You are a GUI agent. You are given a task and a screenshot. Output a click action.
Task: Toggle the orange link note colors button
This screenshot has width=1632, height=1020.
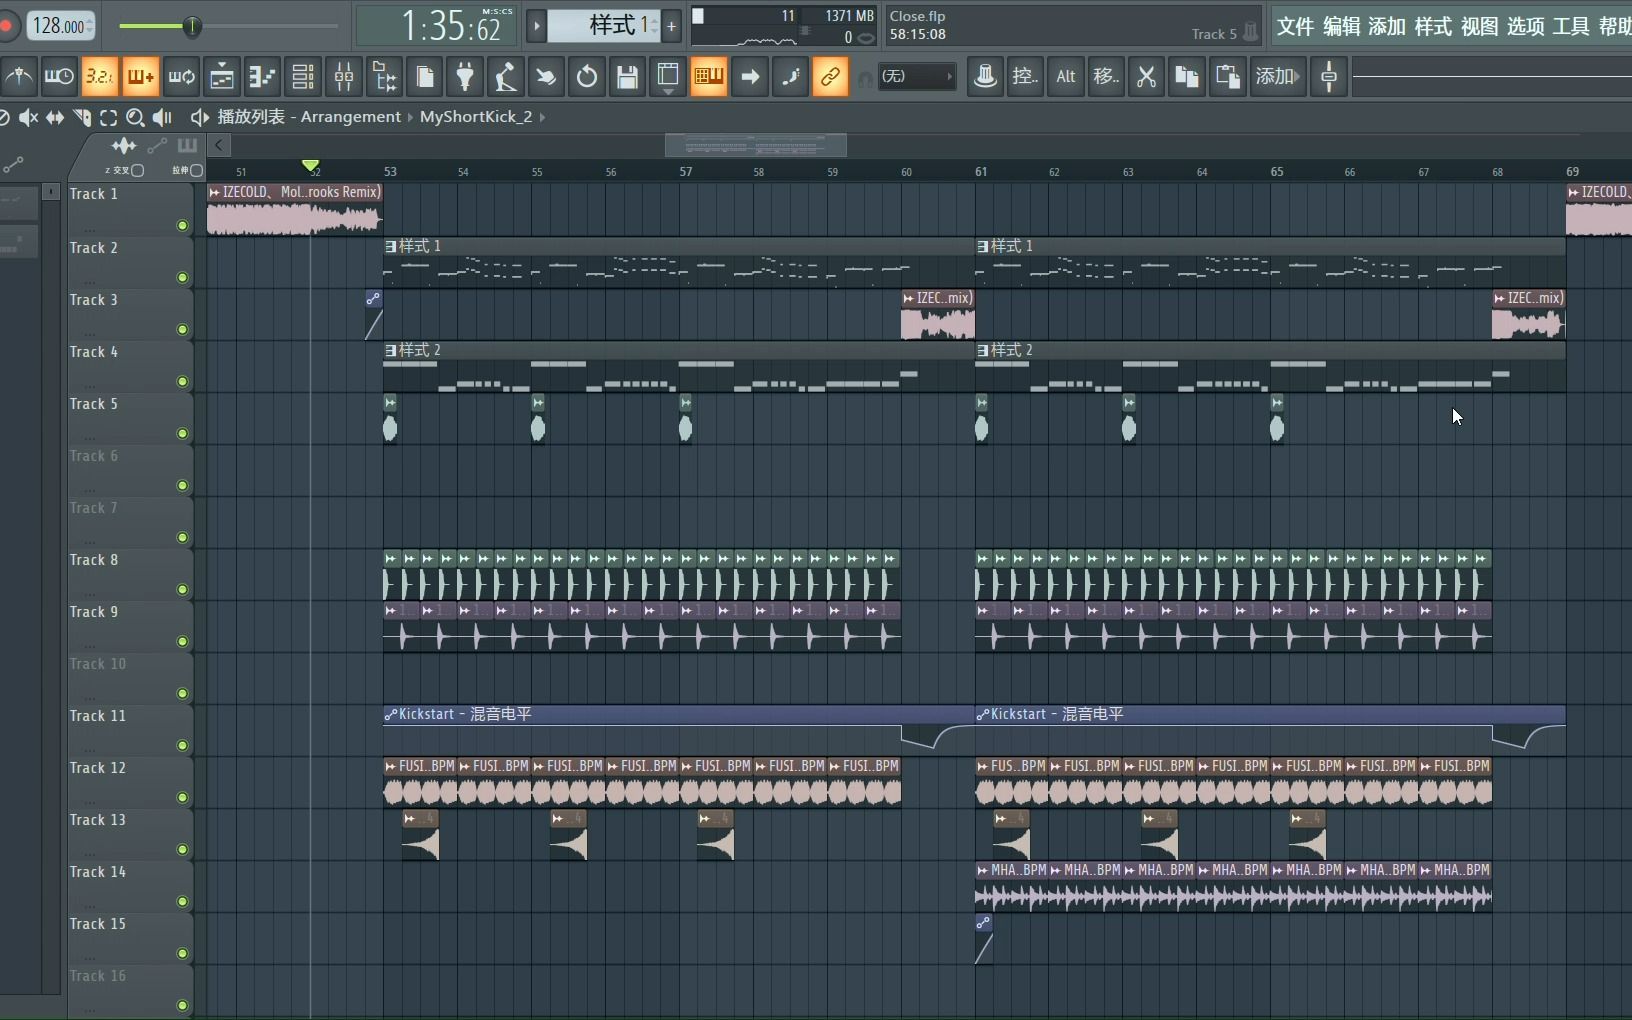831,77
